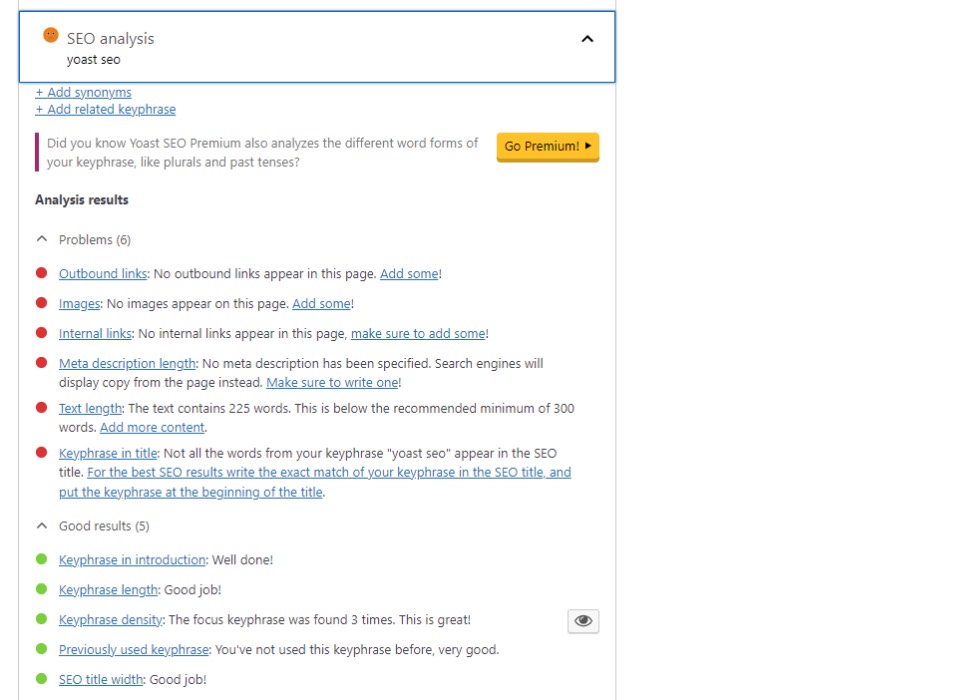This screenshot has height=700, width=969.
Task: Toggle the SEO analysis section visibility
Action: [x=587, y=39]
